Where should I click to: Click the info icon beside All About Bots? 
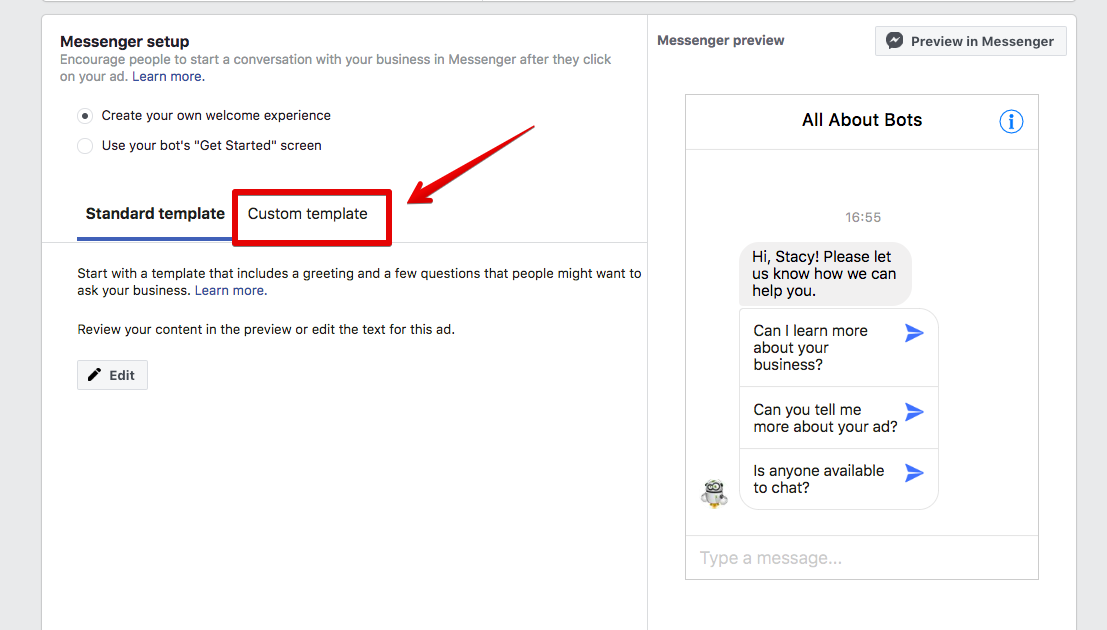pos(1011,121)
